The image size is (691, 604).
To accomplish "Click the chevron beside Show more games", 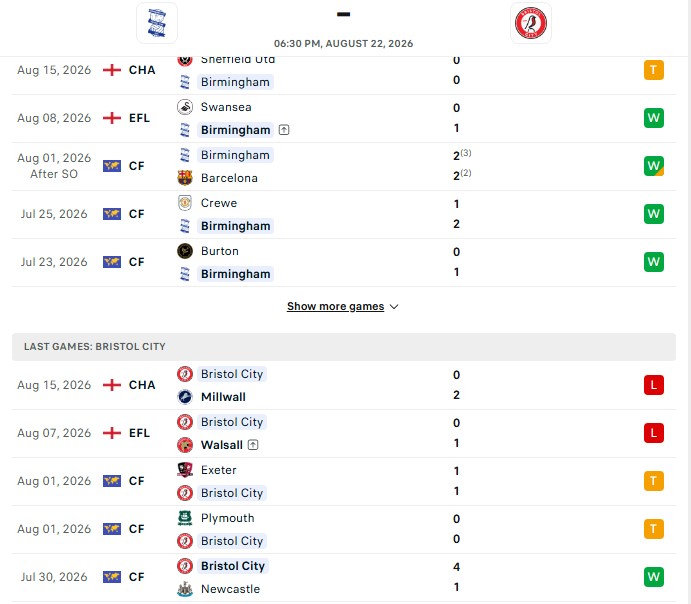I will tap(394, 307).
